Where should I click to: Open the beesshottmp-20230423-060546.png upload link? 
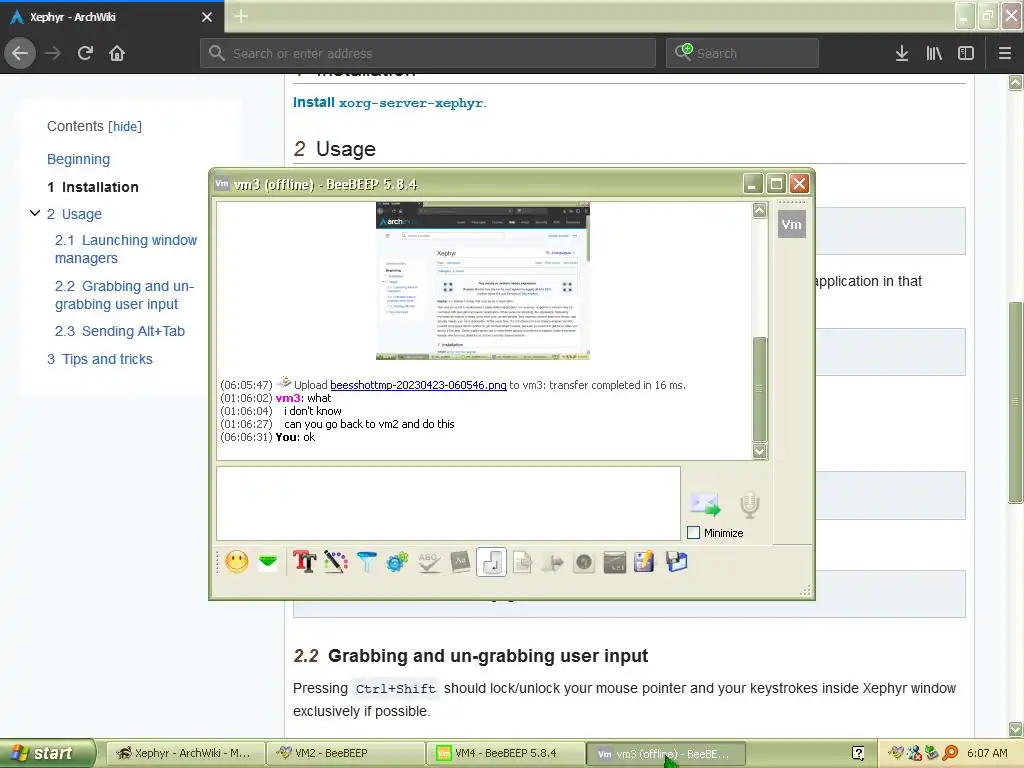pos(418,385)
